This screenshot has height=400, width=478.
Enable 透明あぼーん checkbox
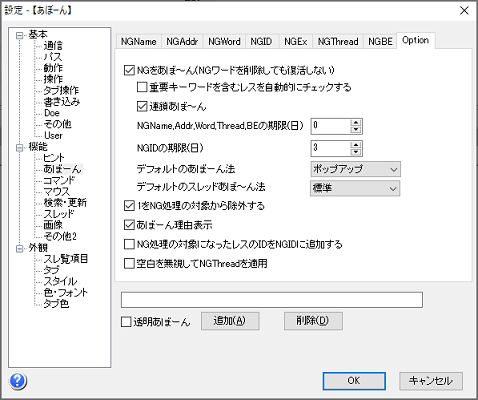pos(126,322)
